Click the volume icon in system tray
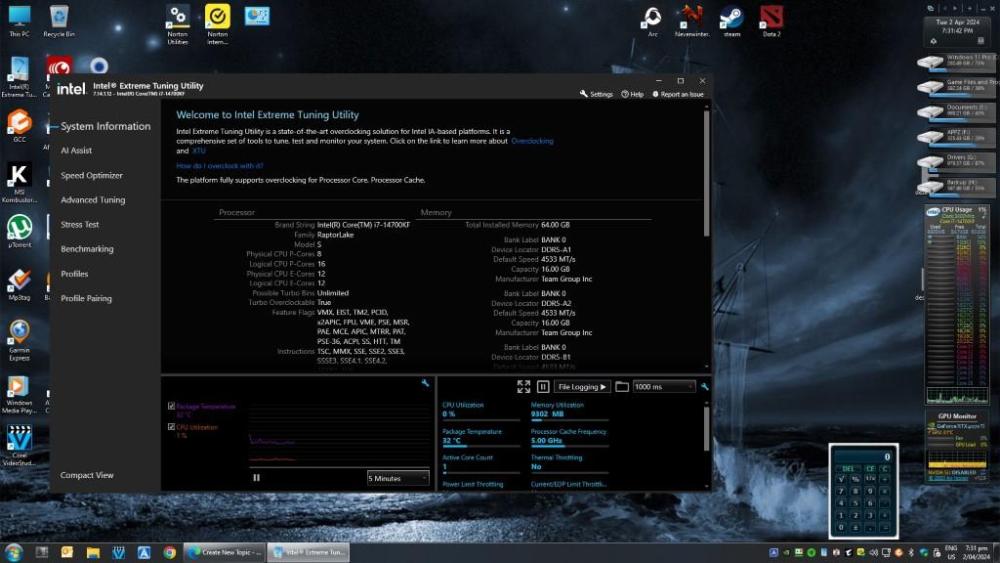The height and width of the screenshot is (563, 1000). pyautogui.click(x=873, y=552)
